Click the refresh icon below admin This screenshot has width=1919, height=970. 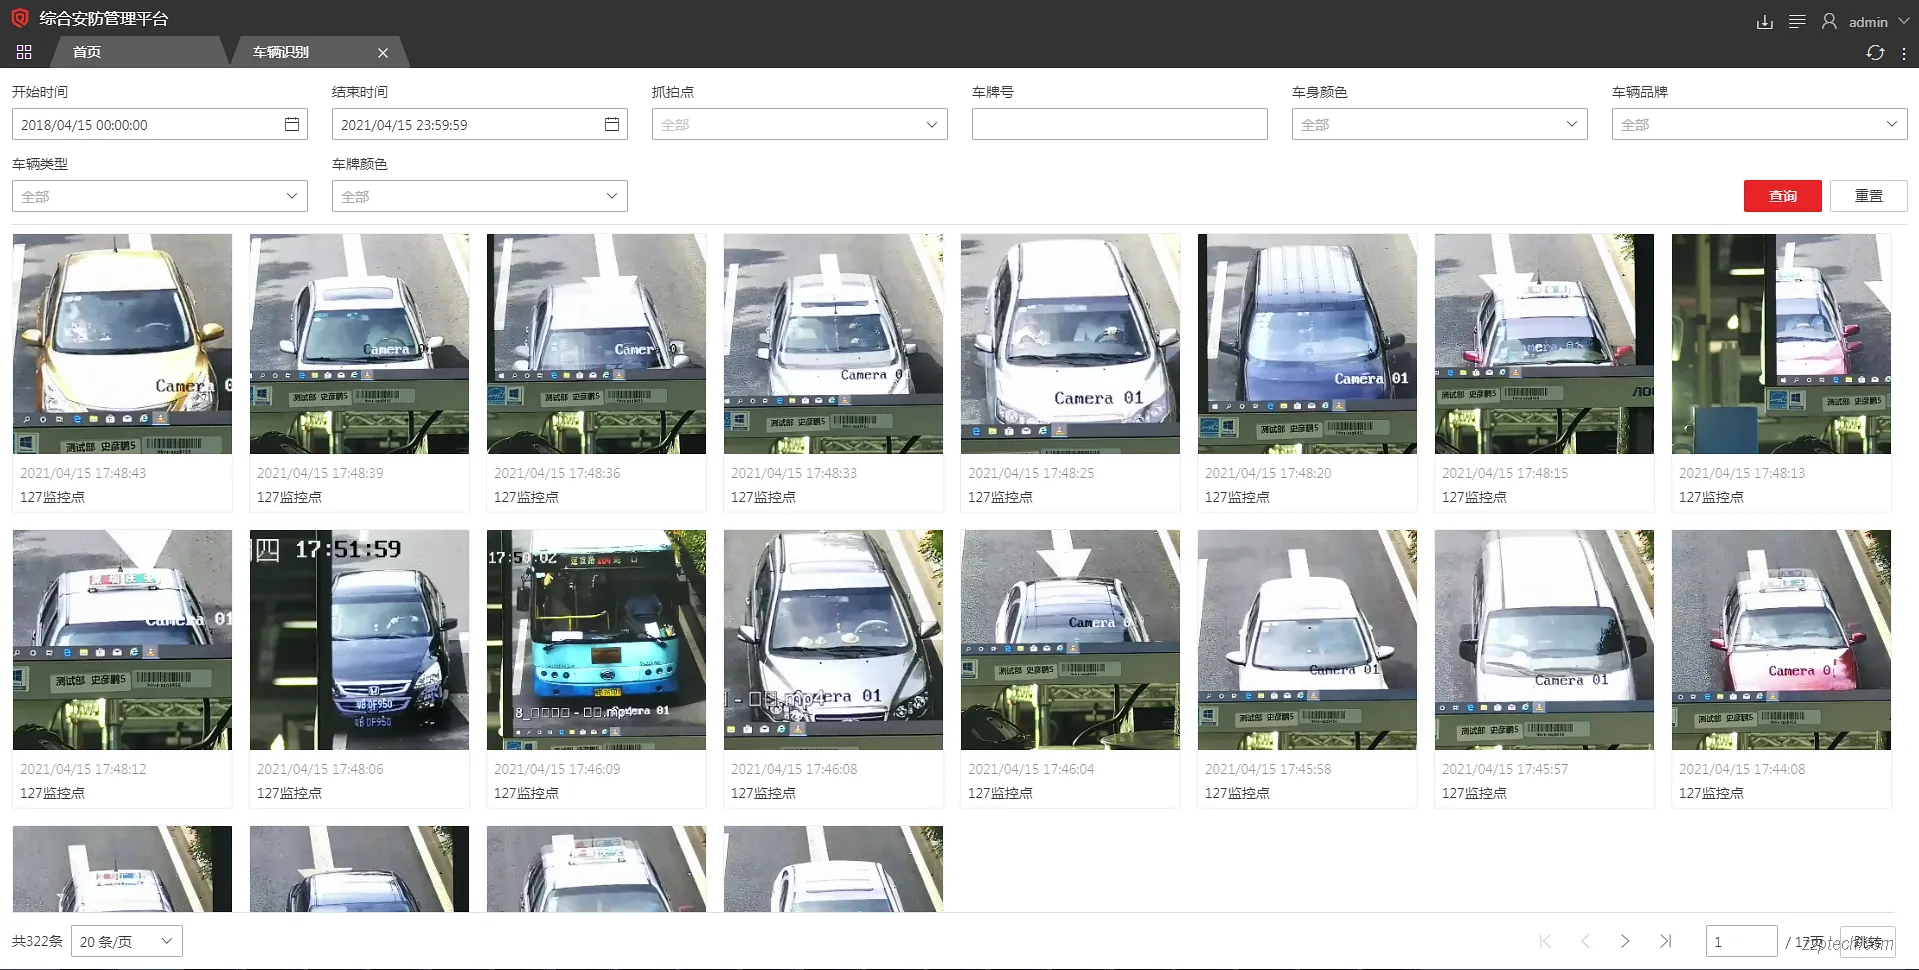coord(1875,53)
